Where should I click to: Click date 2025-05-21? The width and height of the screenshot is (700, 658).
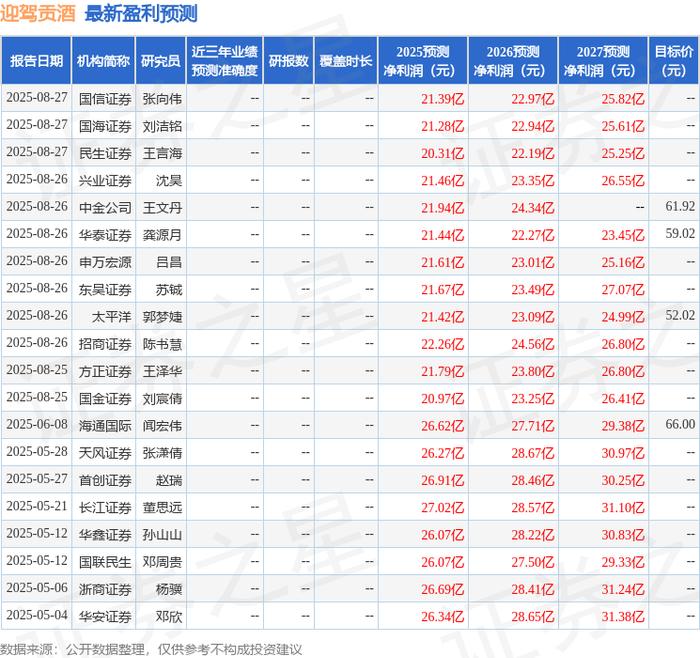click(37, 506)
